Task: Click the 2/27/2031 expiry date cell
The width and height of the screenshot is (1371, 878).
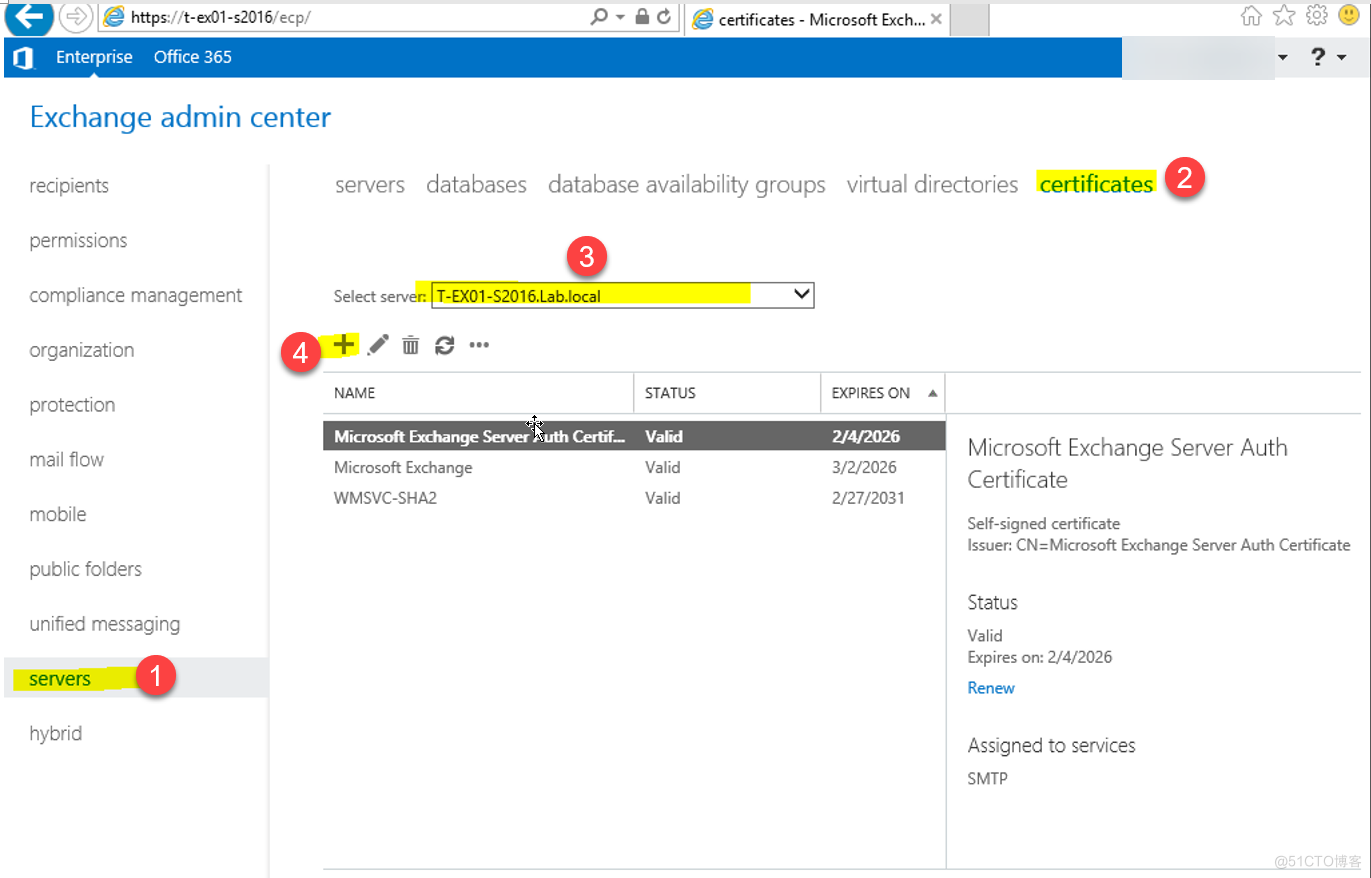Action: pyautogui.click(x=868, y=498)
